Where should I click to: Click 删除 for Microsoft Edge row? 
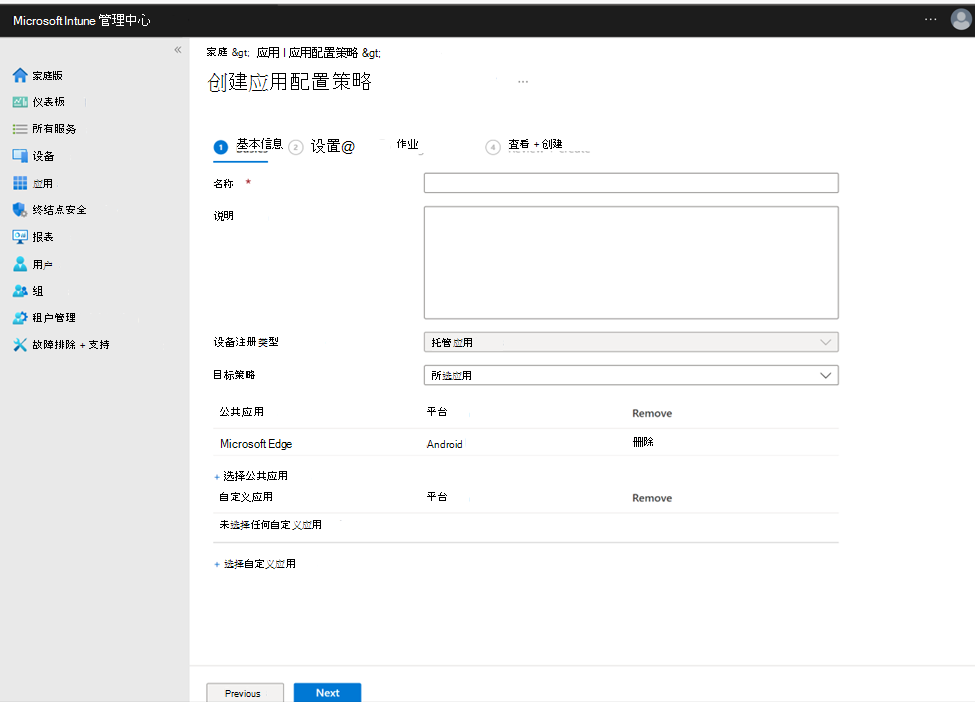[643, 442]
